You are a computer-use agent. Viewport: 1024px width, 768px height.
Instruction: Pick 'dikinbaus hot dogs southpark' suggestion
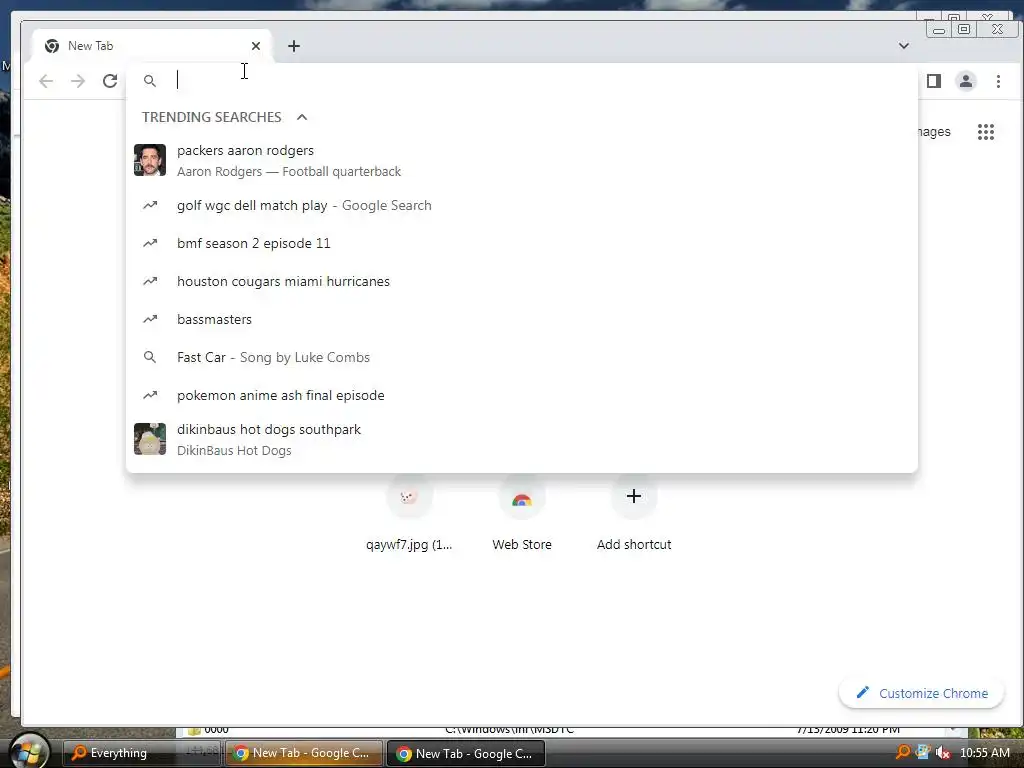pos(521,440)
